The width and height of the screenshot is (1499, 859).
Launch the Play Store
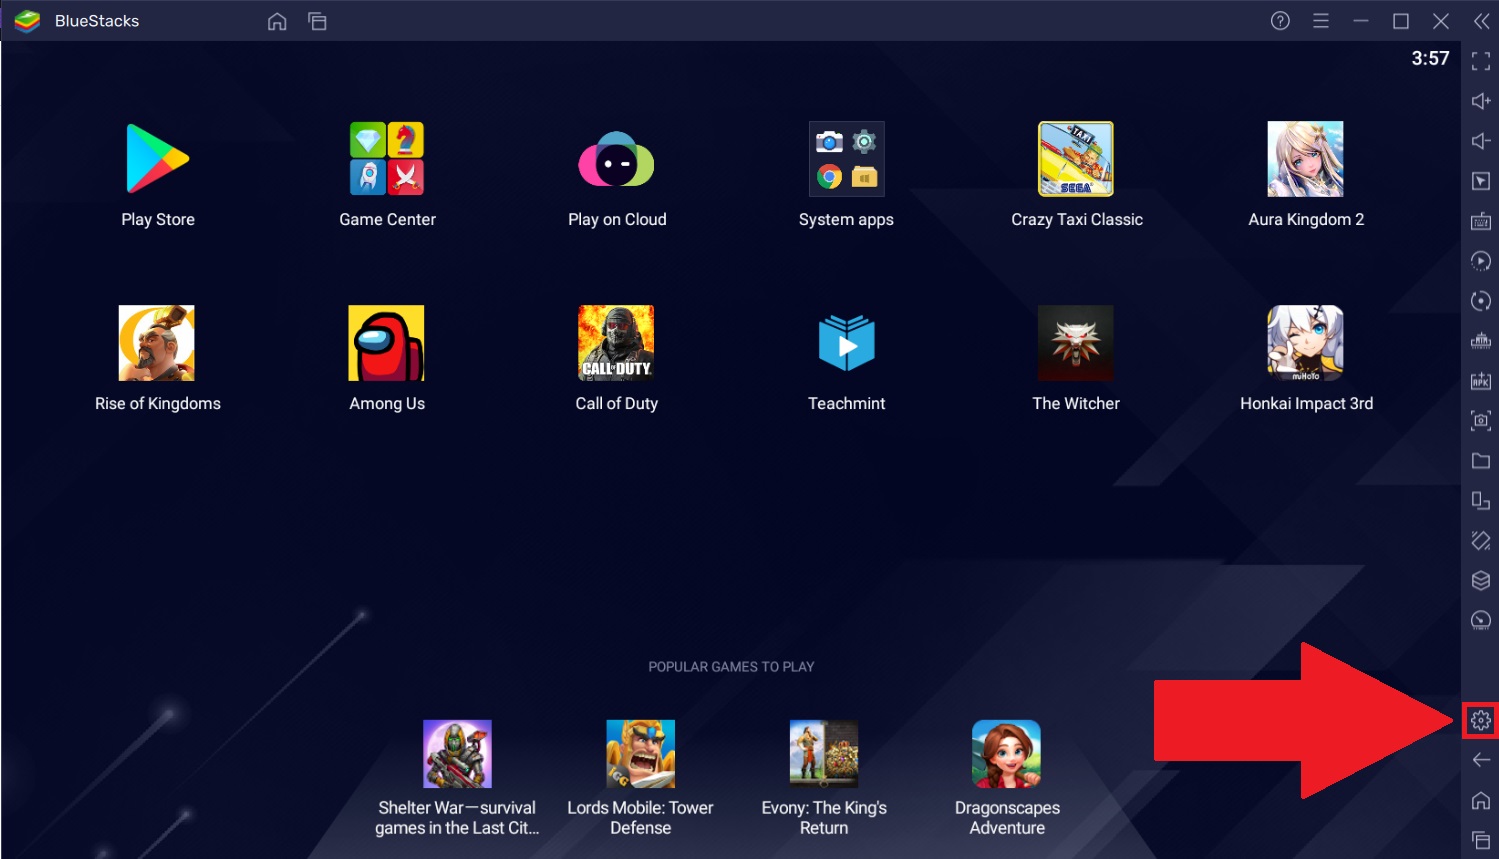tap(157, 158)
